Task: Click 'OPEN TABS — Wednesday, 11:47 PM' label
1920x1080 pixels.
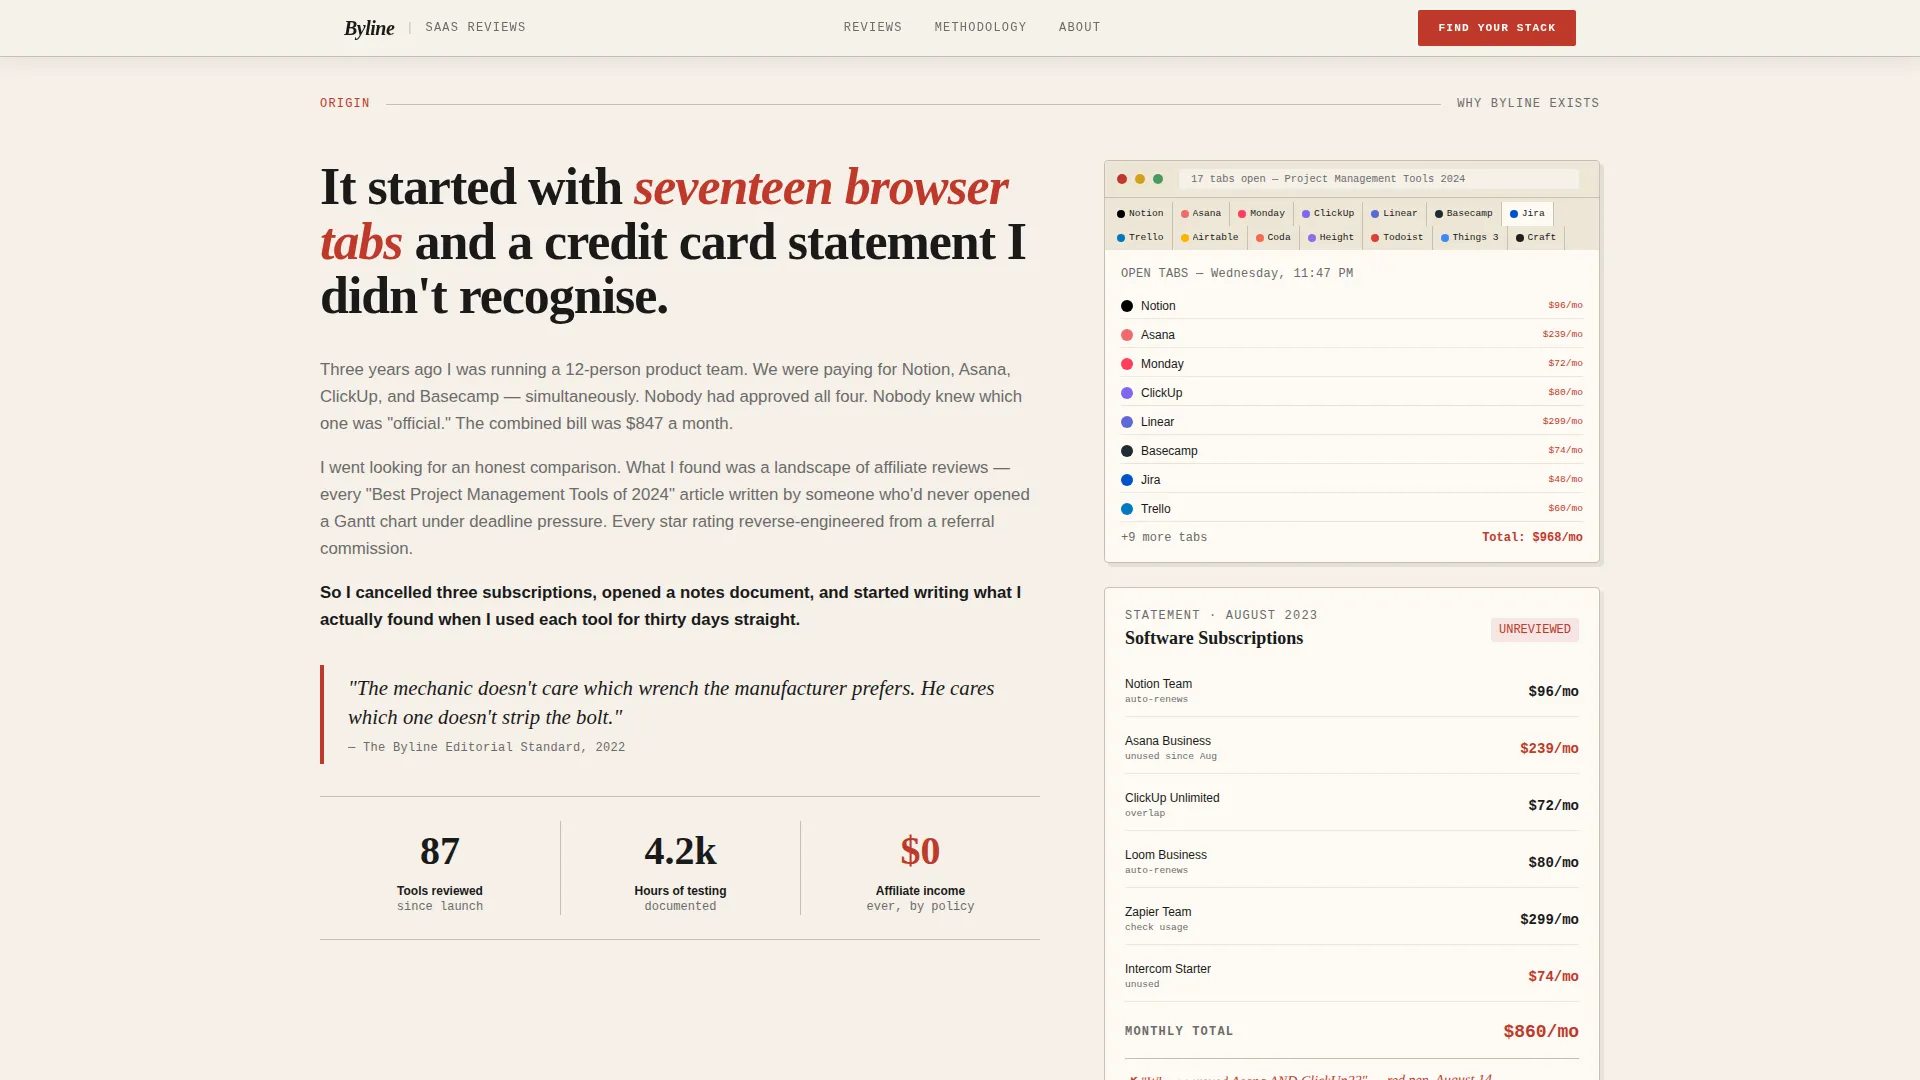Action: 1236,273
